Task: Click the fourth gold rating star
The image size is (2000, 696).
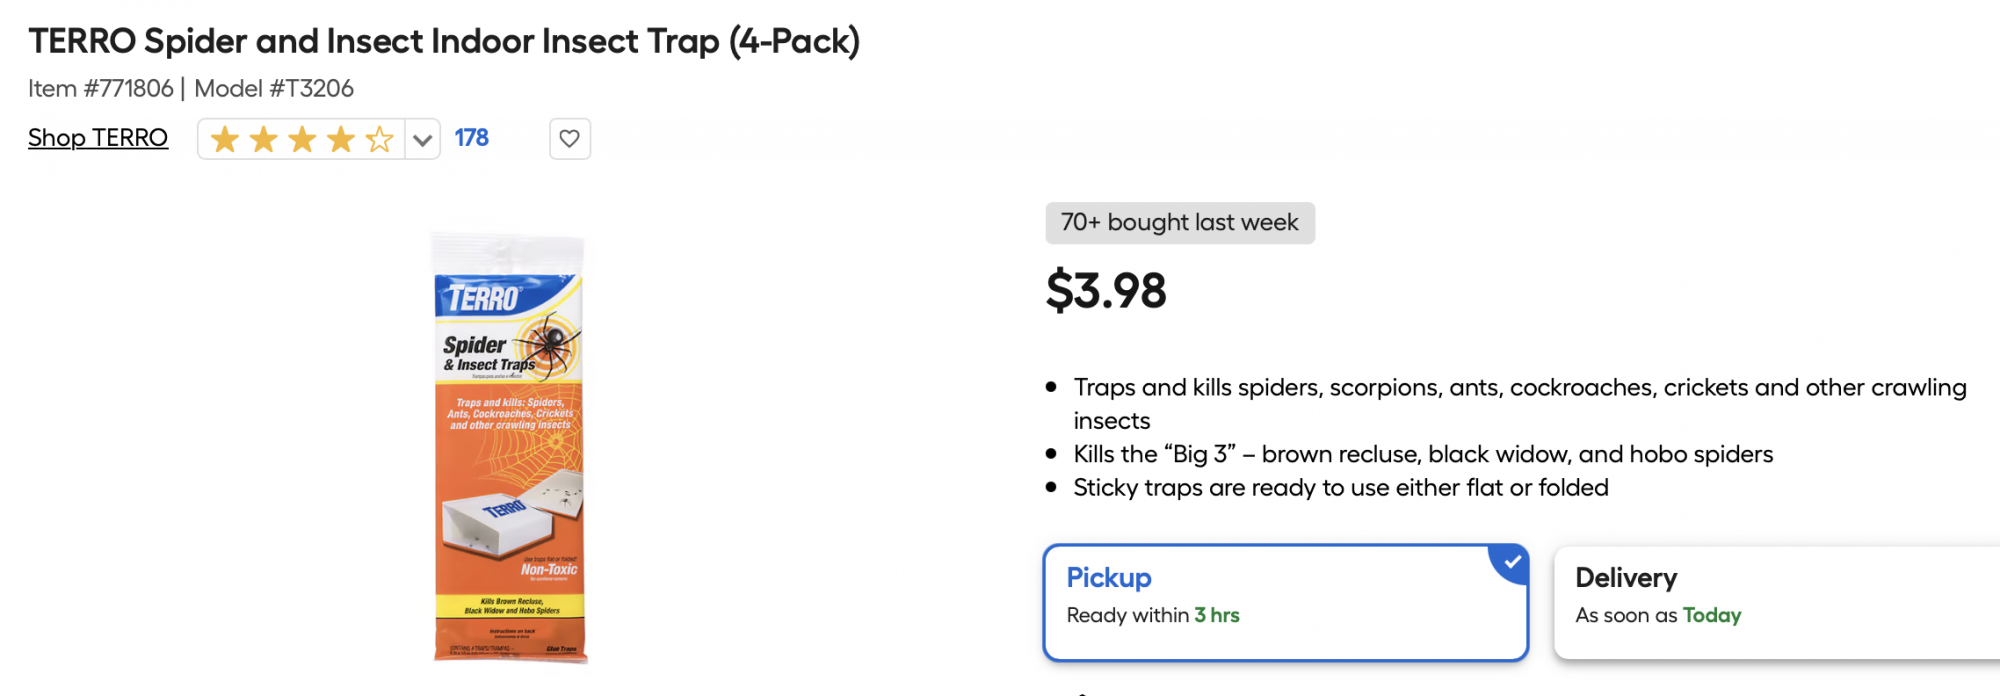Action: (x=341, y=139)
